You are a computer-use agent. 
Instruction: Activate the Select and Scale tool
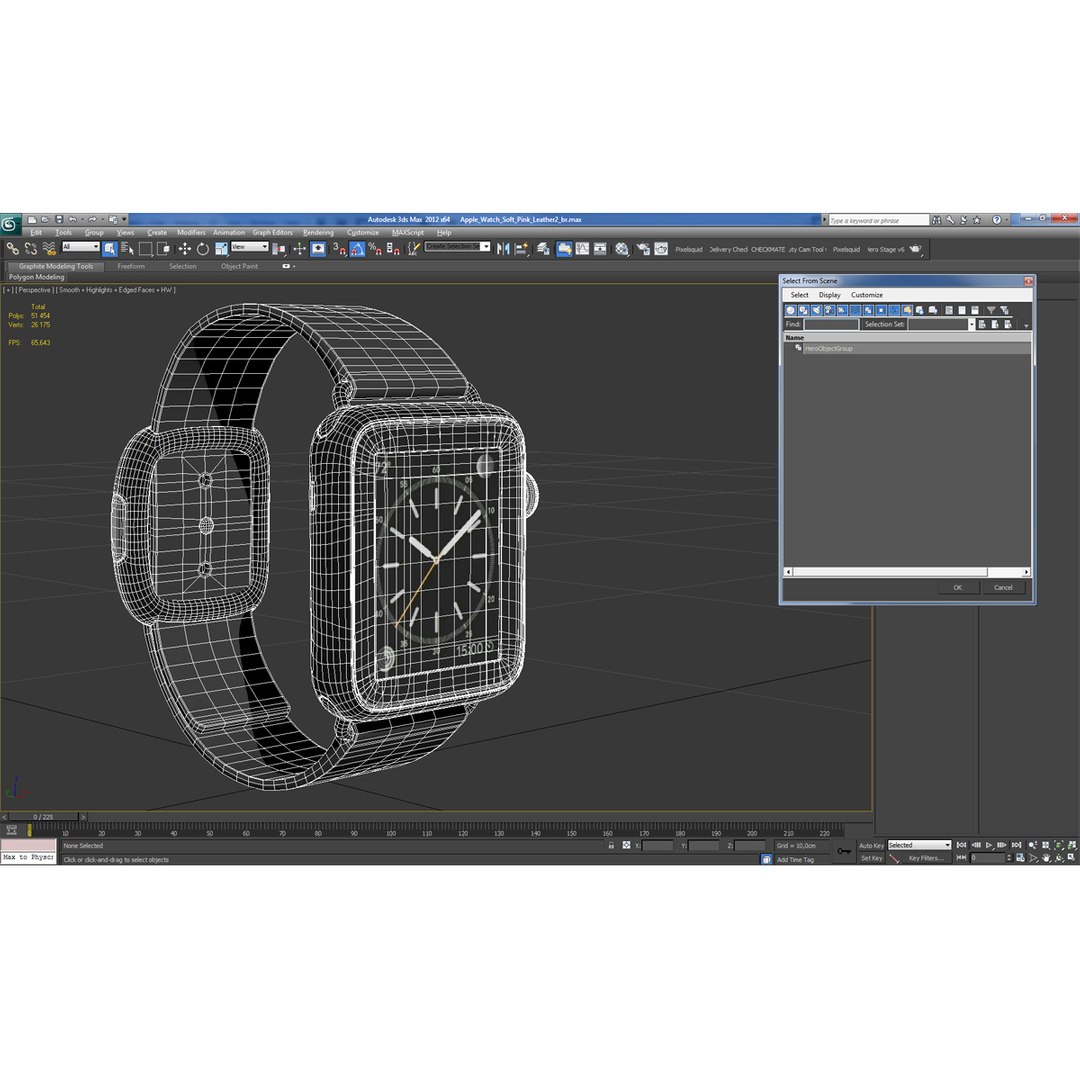coord(221,249)
